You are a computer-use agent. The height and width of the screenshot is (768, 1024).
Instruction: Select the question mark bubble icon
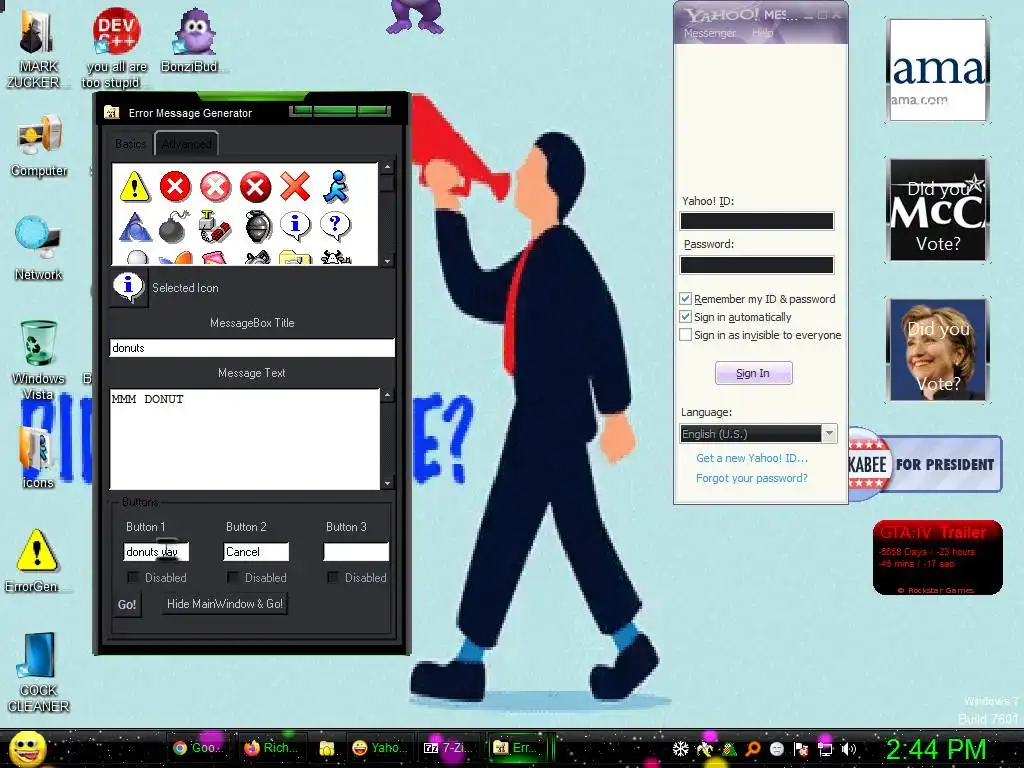coord(336,225)
